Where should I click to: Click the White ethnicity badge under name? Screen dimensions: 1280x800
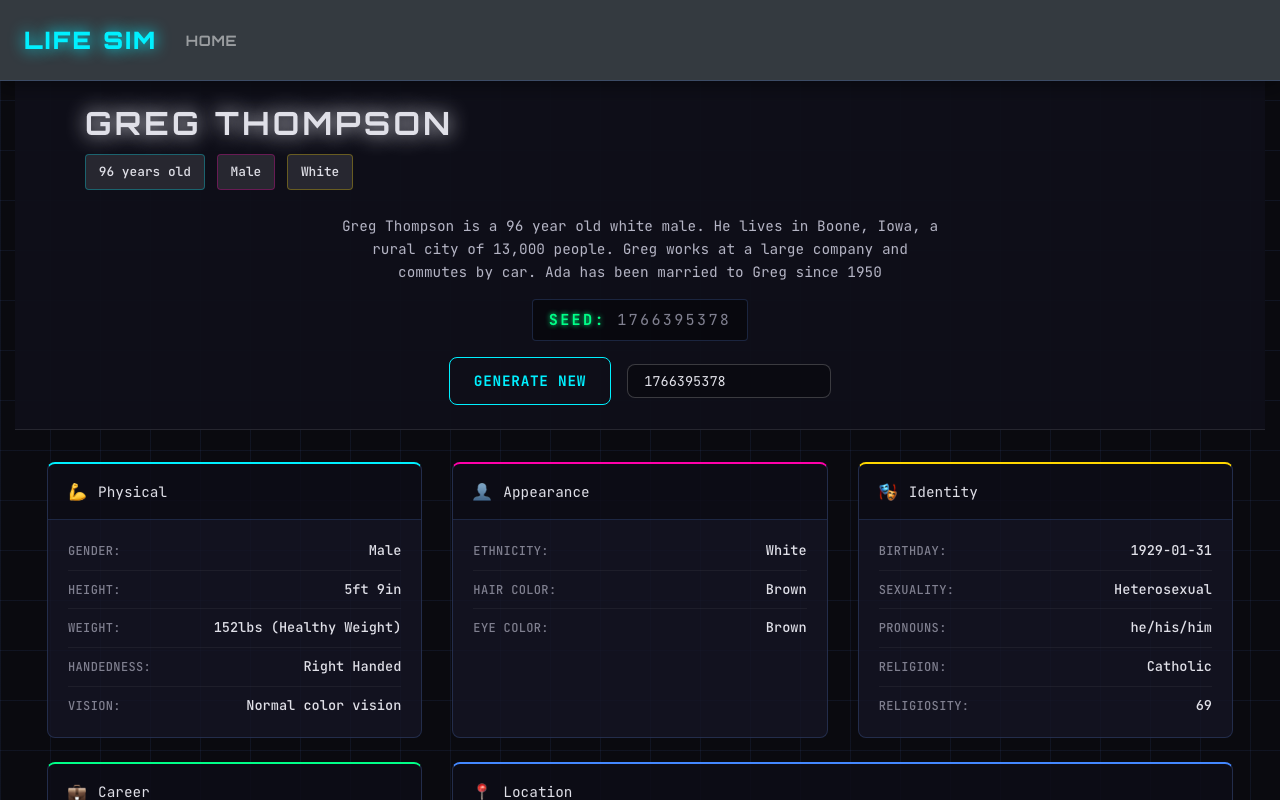320,172
